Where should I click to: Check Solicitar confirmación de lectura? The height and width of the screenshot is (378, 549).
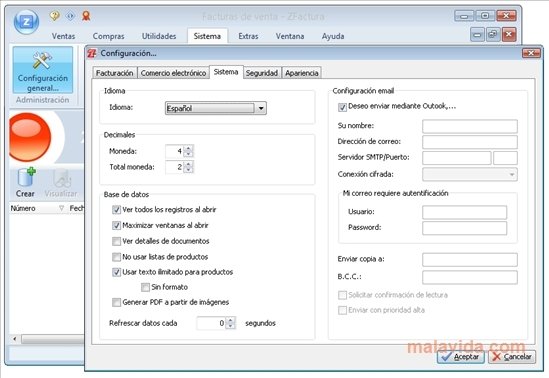click(x=342, y=295)
